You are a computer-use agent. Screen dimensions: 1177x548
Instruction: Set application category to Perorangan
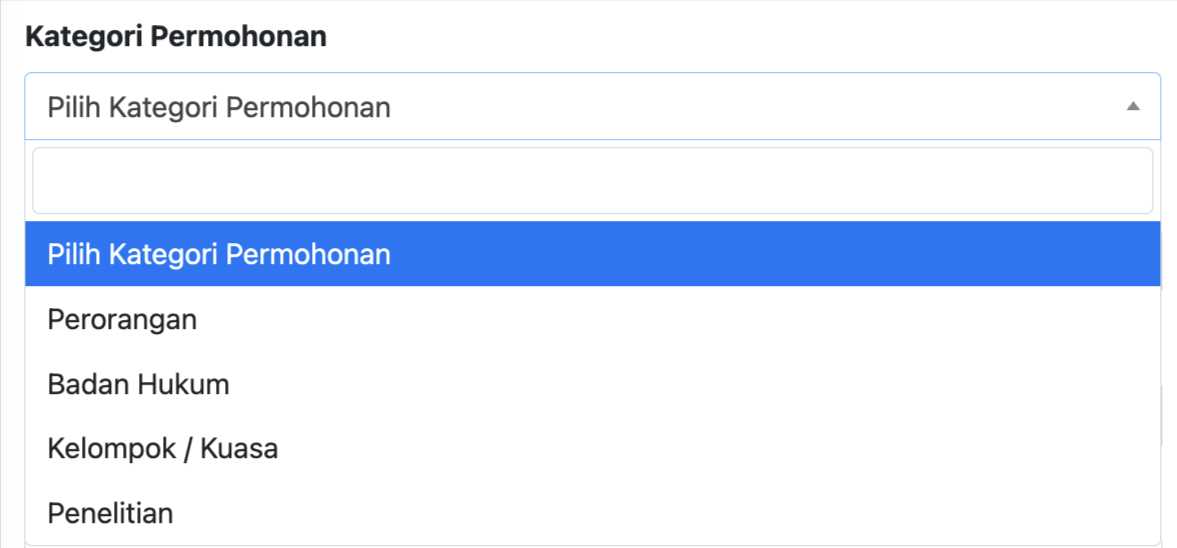[122, 319]
